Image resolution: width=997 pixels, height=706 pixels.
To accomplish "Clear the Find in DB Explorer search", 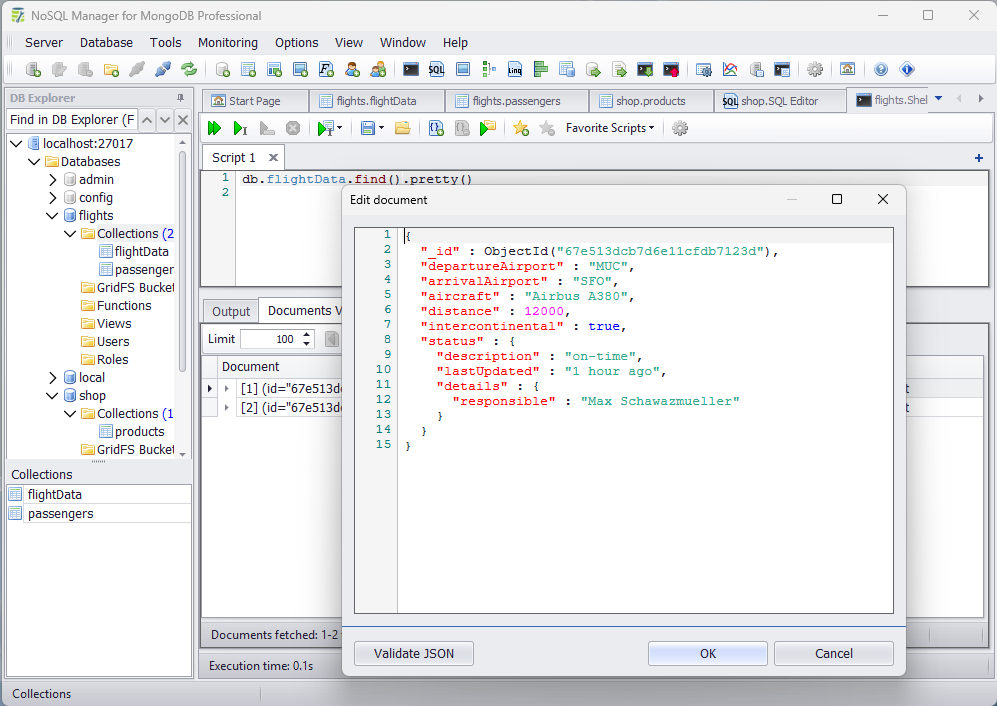I will point(183,120).
